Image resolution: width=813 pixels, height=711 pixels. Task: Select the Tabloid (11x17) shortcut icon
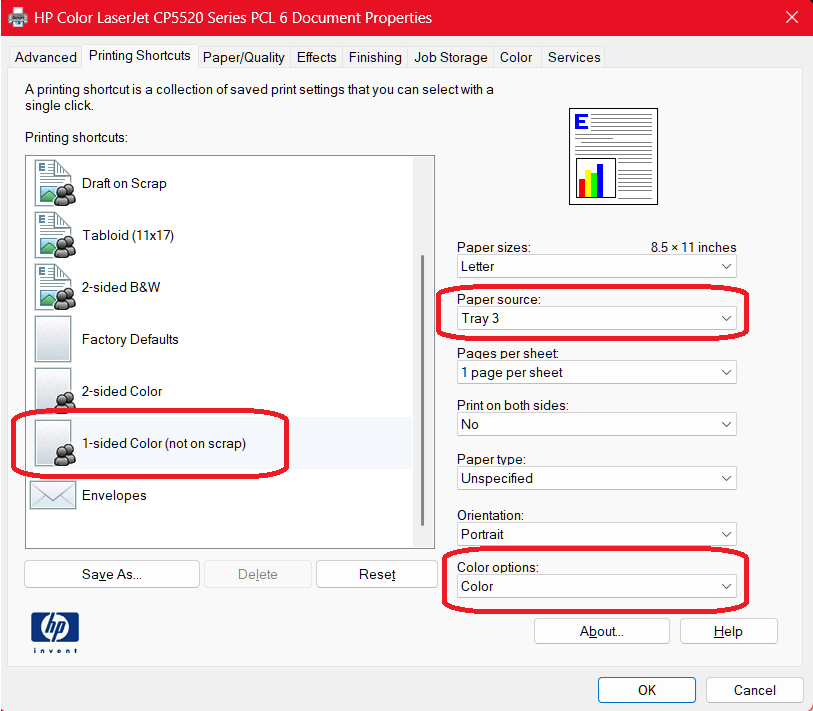(55, 235)
